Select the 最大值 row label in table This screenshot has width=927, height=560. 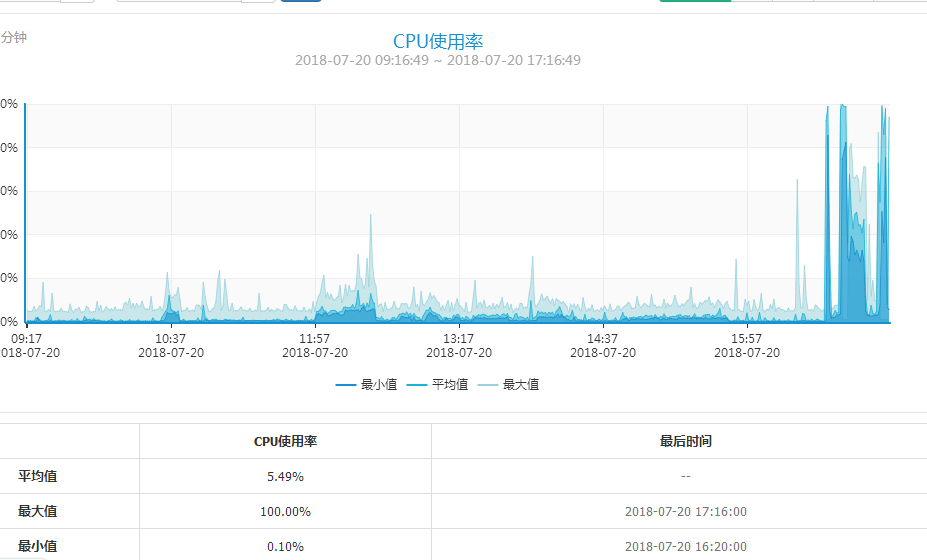(x=37, y=511)
